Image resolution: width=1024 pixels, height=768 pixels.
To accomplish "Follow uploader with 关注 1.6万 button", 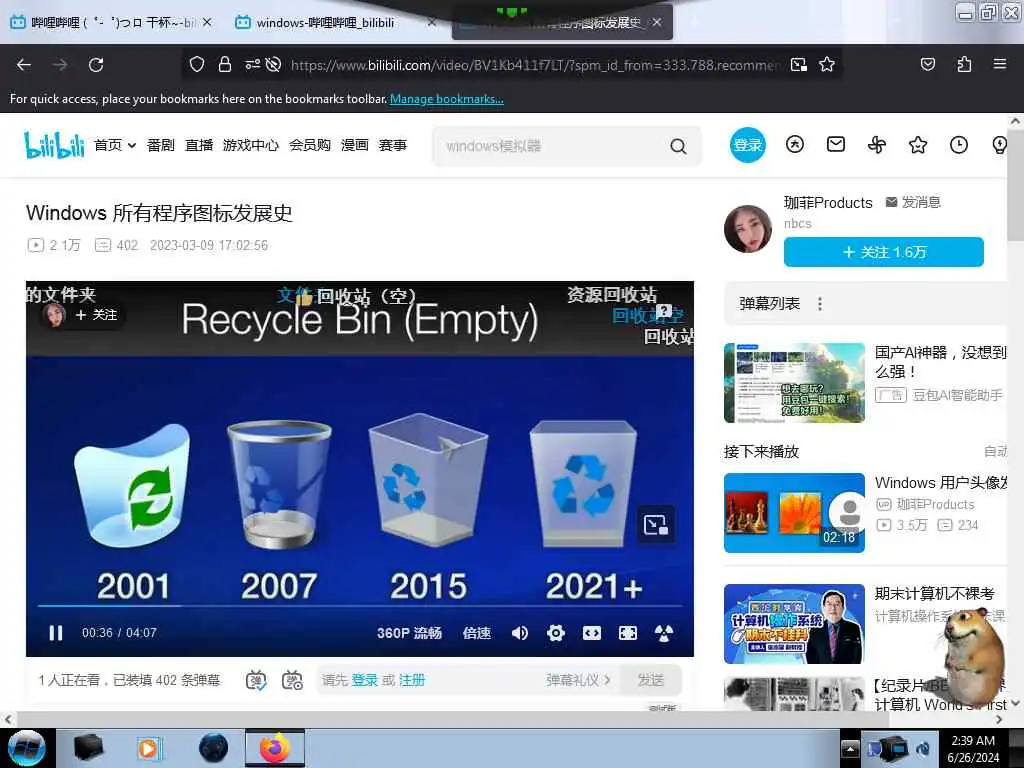I will coord(884,252).
